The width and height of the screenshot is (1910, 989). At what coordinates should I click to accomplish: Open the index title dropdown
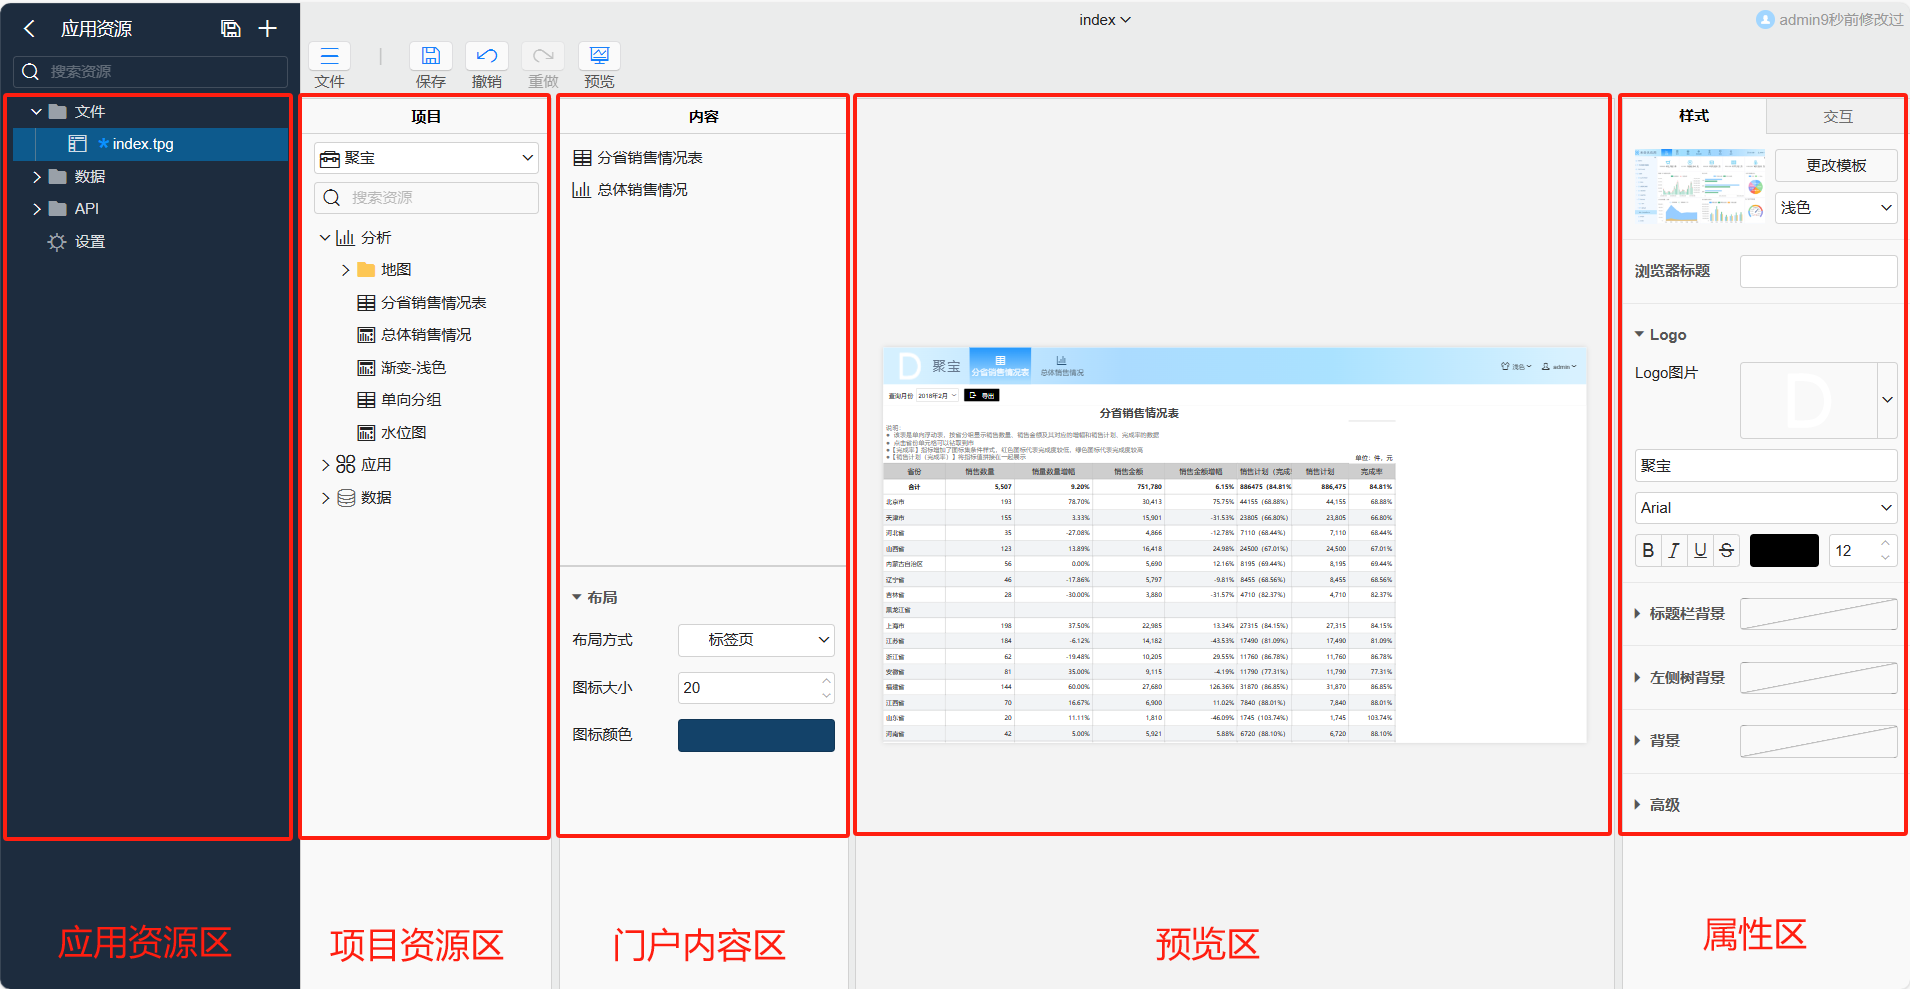[1104, 20]
